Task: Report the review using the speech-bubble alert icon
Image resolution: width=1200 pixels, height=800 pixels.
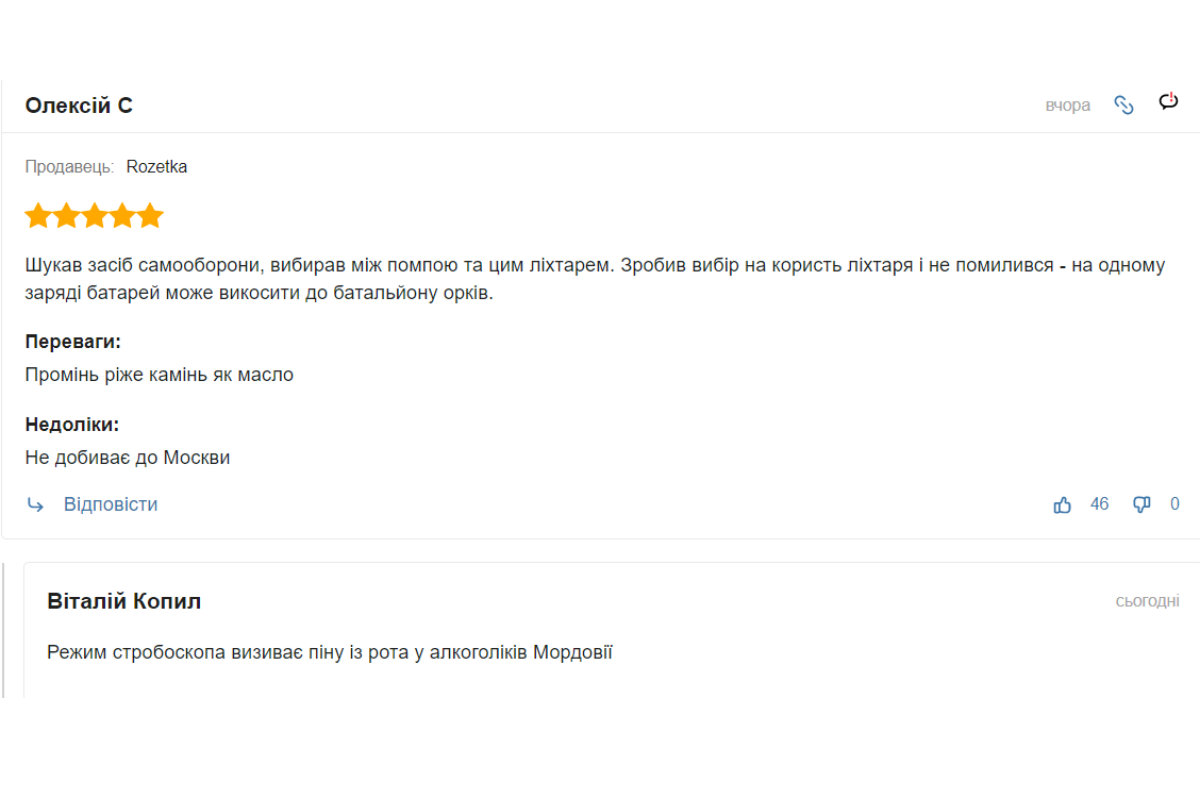Action: [x=1169, y=101]
